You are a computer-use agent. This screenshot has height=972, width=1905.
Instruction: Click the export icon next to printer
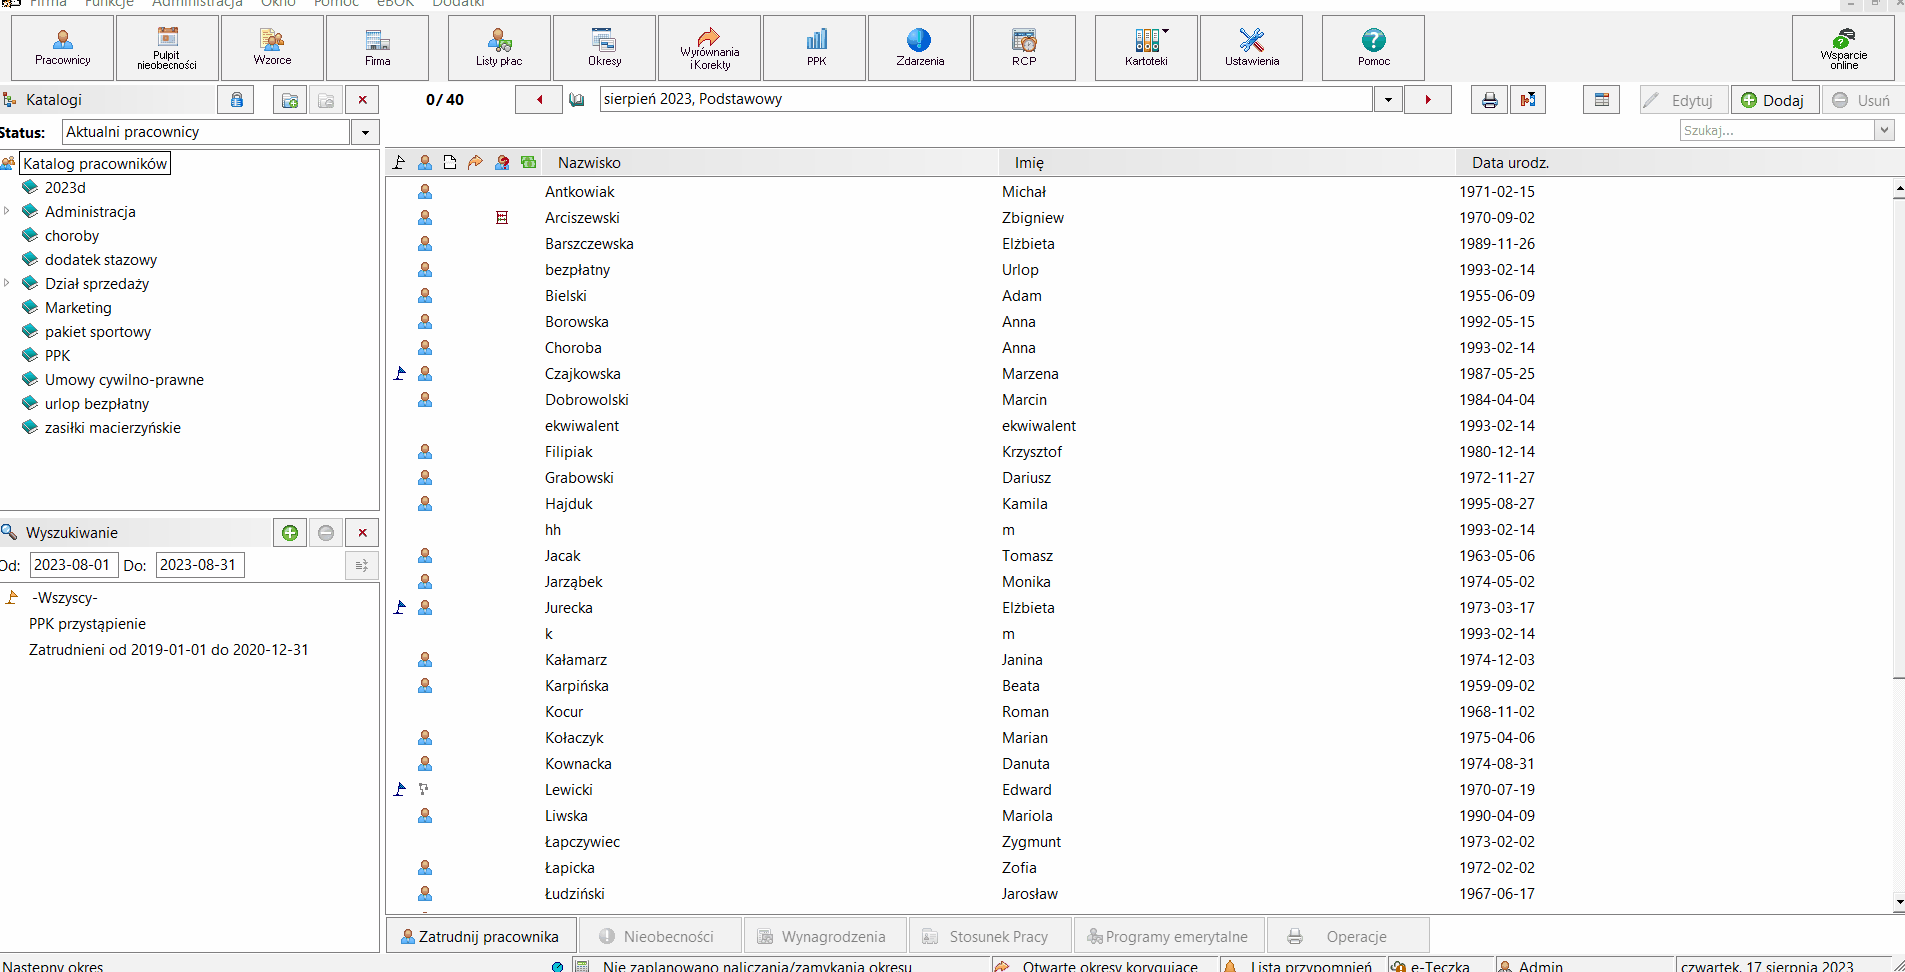[1528, 100]
